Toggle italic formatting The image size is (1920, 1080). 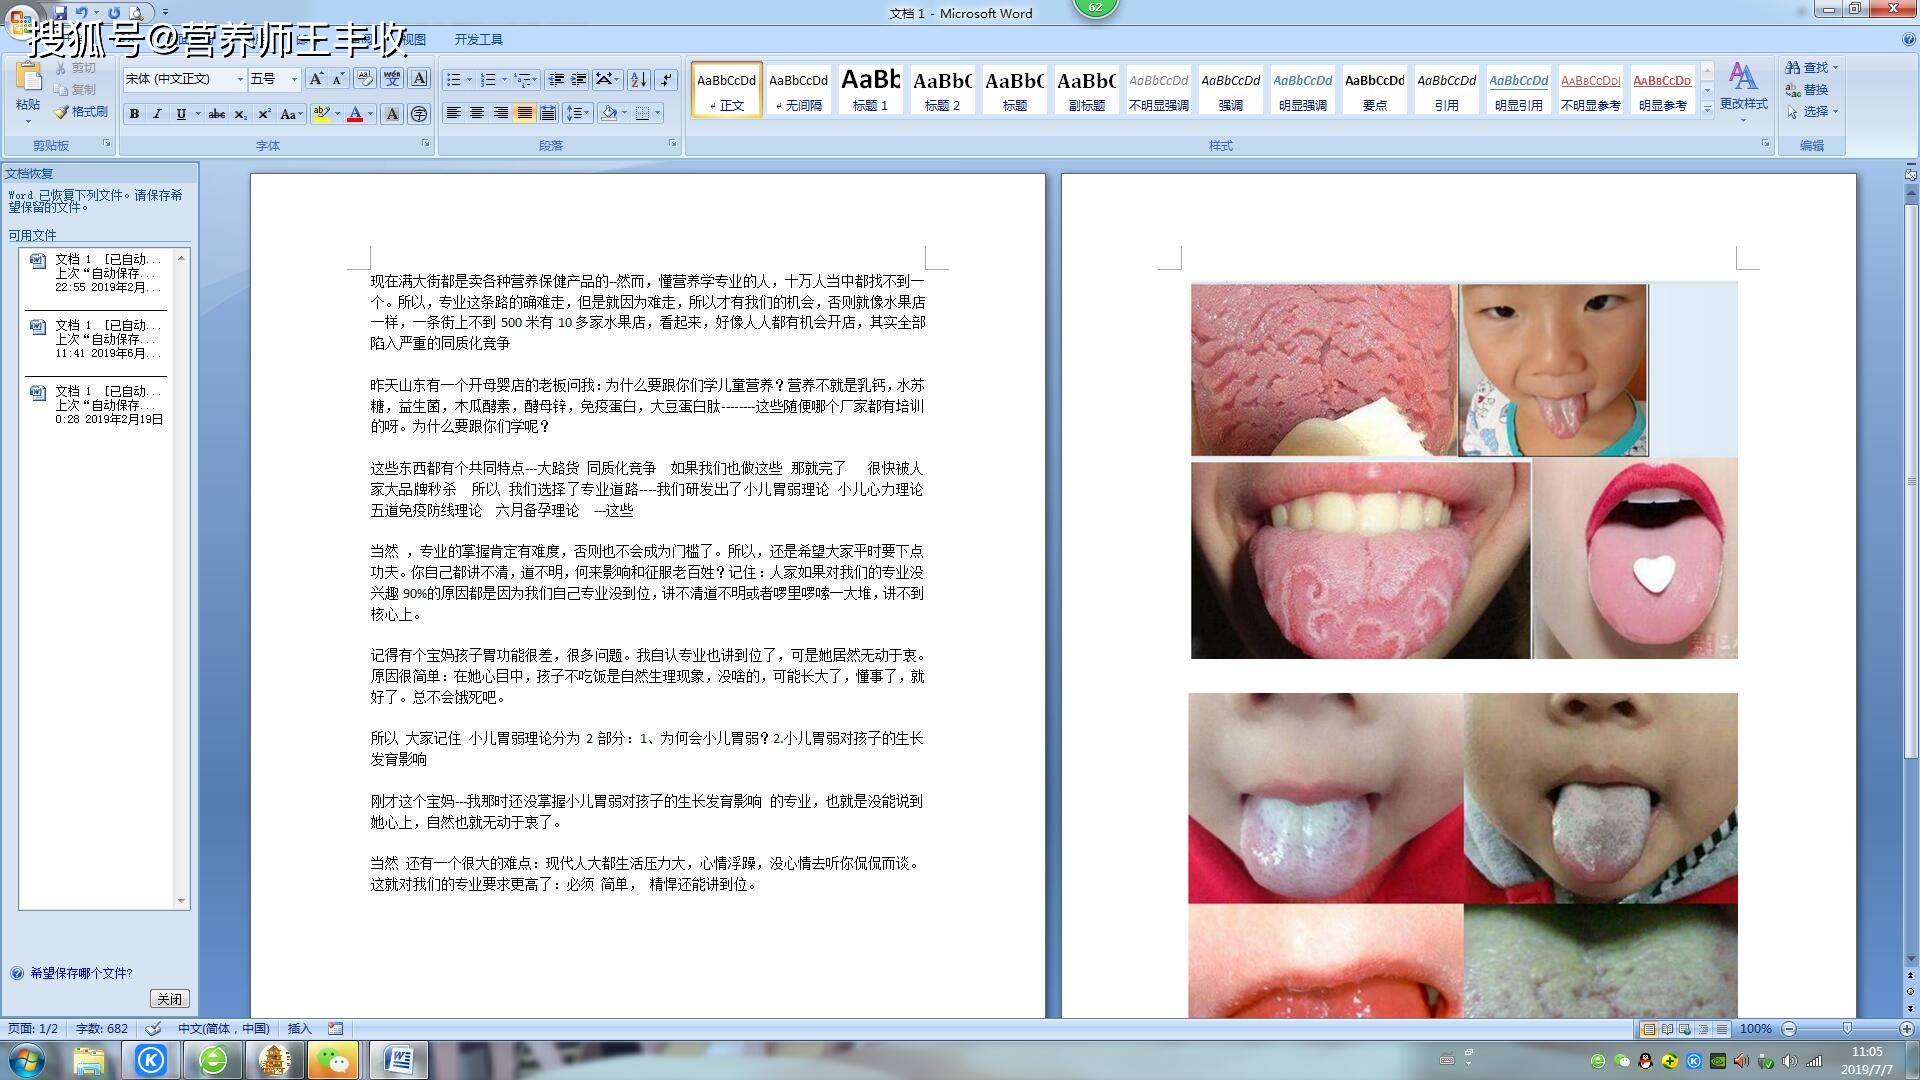click(157, 114)
